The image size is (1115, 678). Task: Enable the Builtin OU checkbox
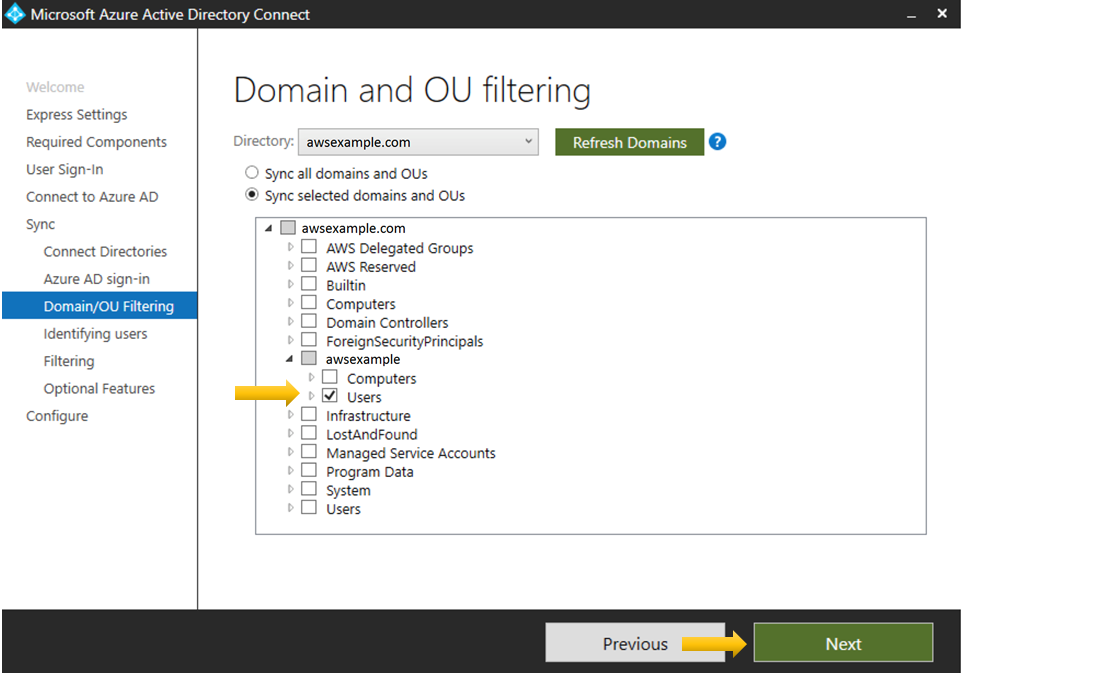(x=308, y=284)
